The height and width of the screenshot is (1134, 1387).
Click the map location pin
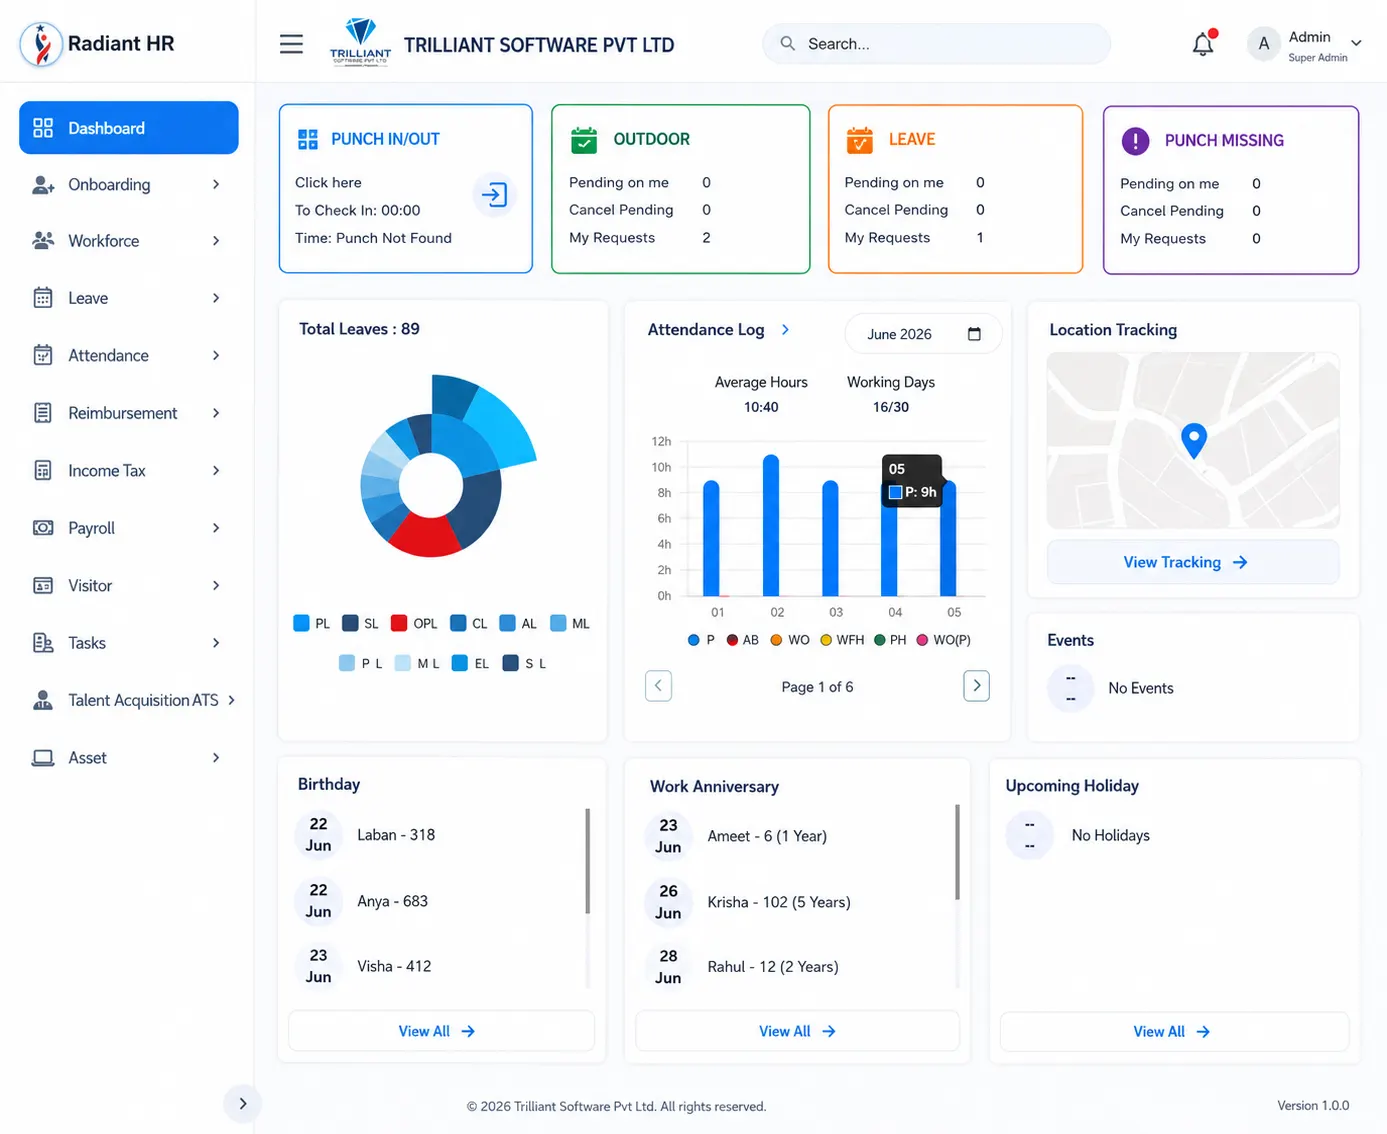1194,441
